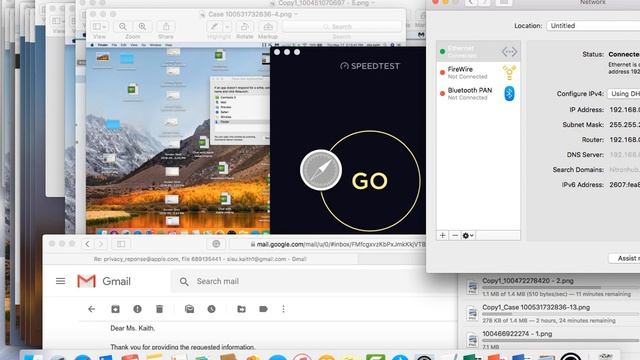Select Copy1_Case 100531732836-13.png file row
This screenshot has width=640, height=360.
pos(549,313)
